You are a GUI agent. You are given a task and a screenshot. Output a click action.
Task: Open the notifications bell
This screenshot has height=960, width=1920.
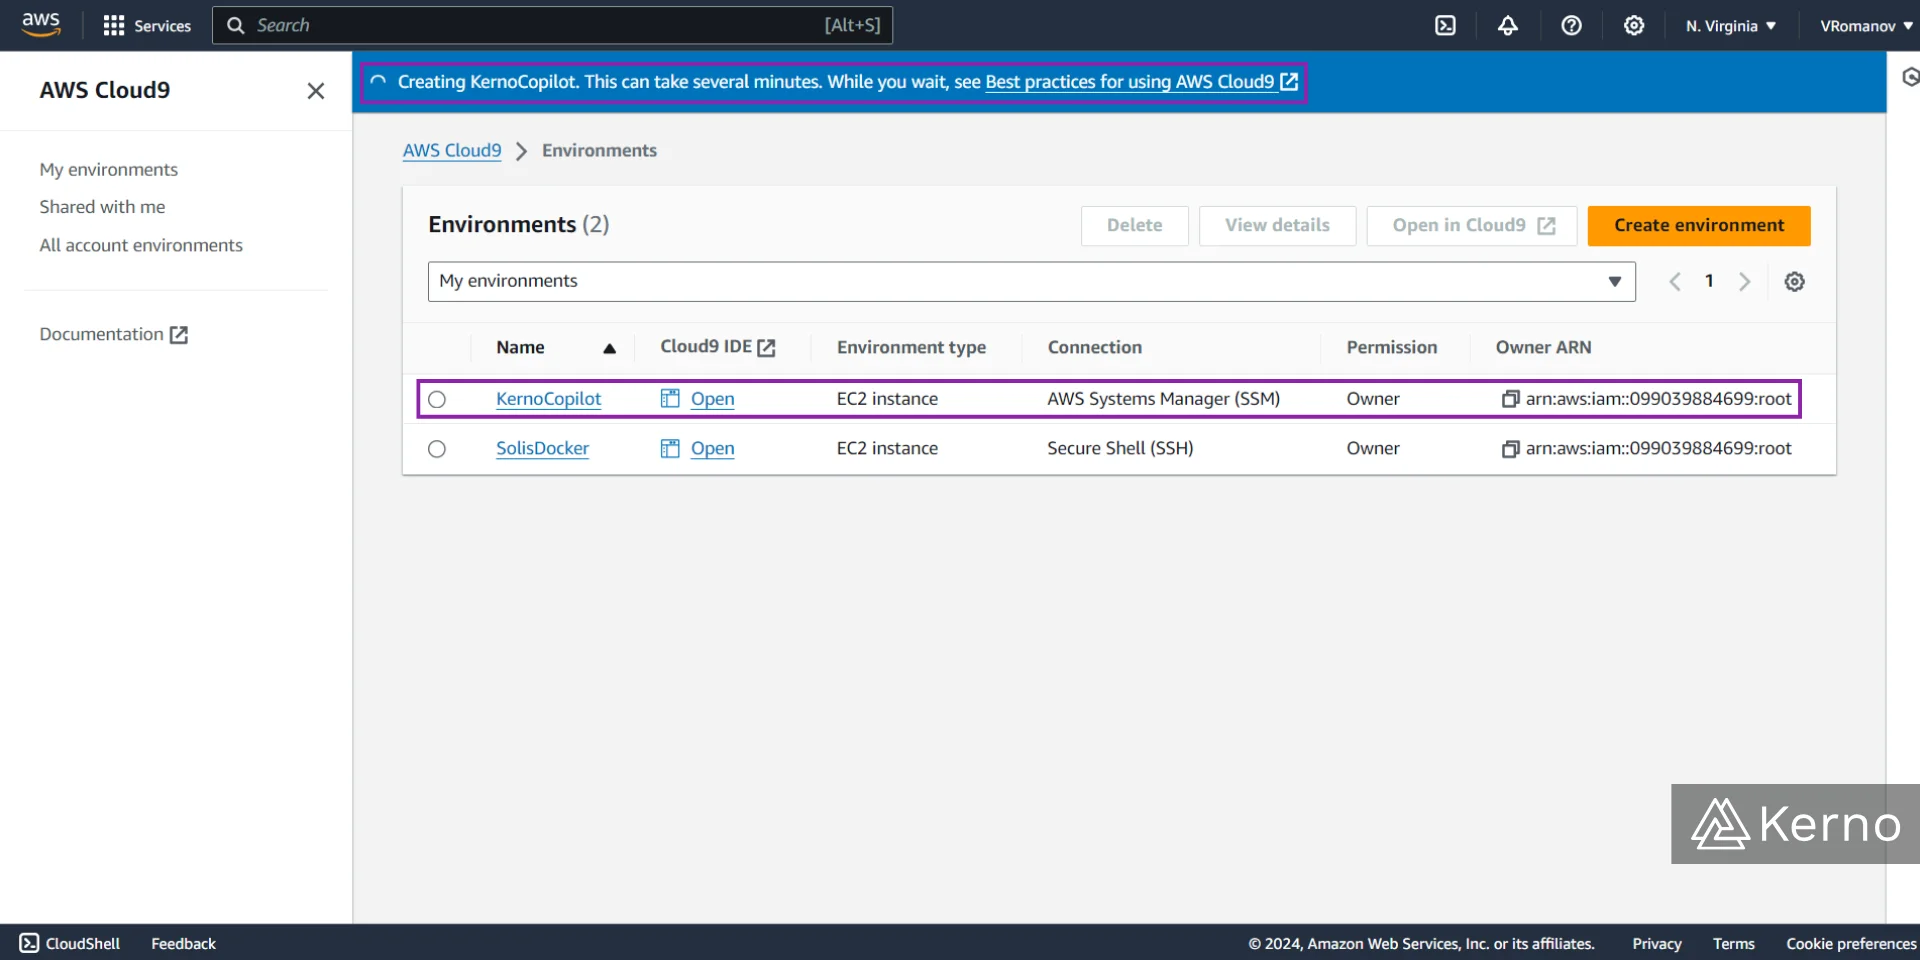(1508, 25)
